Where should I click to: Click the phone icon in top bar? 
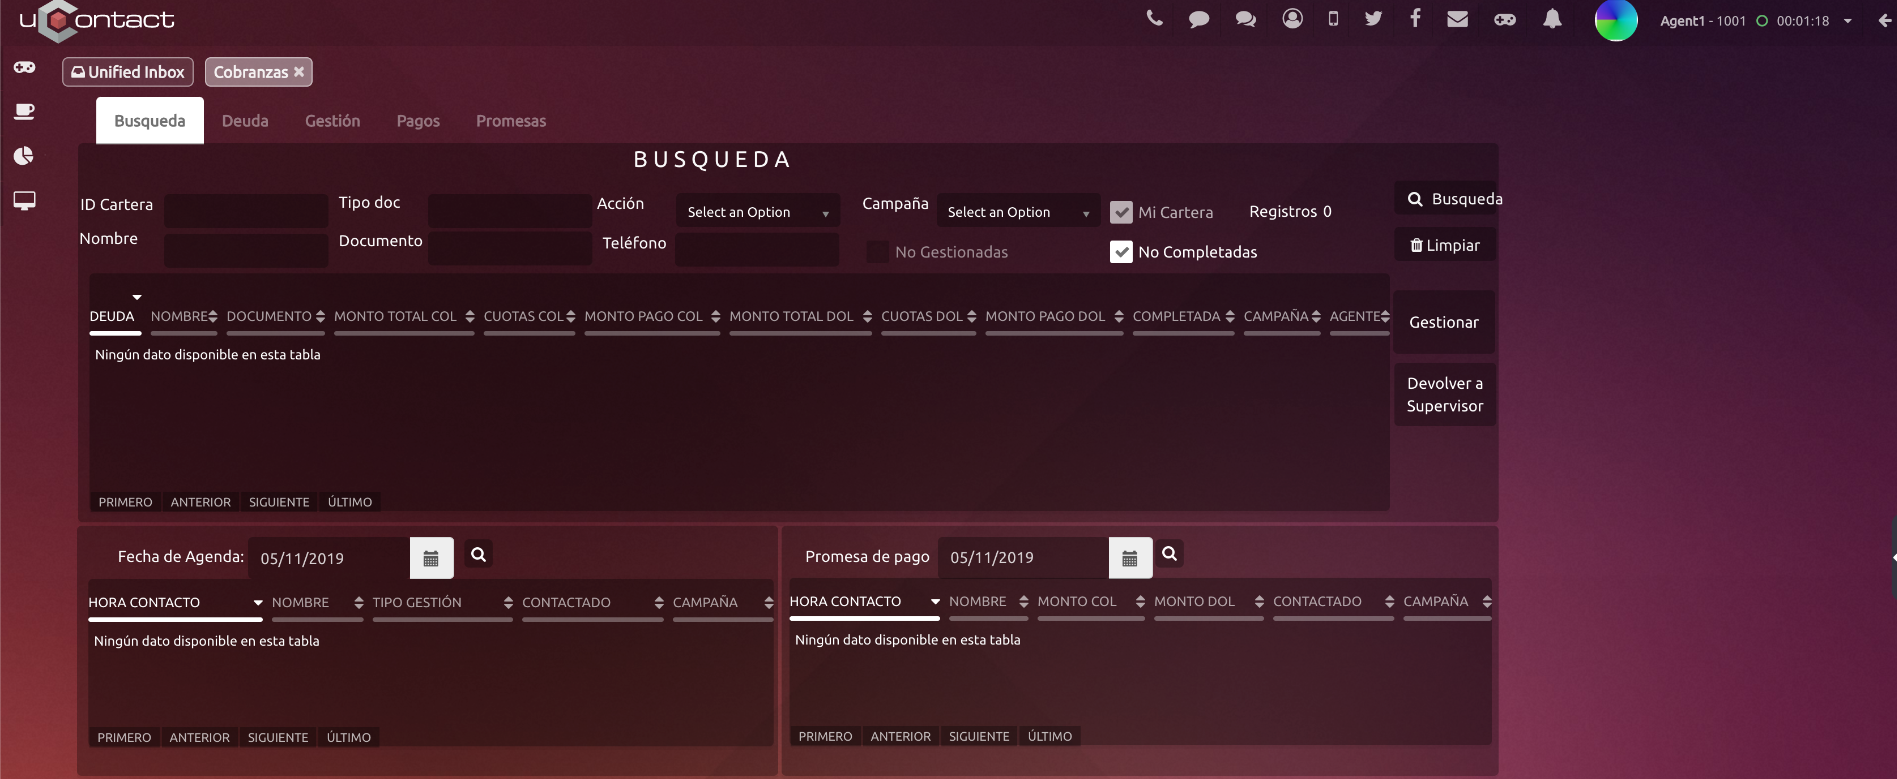click(x=1154, y=18)
